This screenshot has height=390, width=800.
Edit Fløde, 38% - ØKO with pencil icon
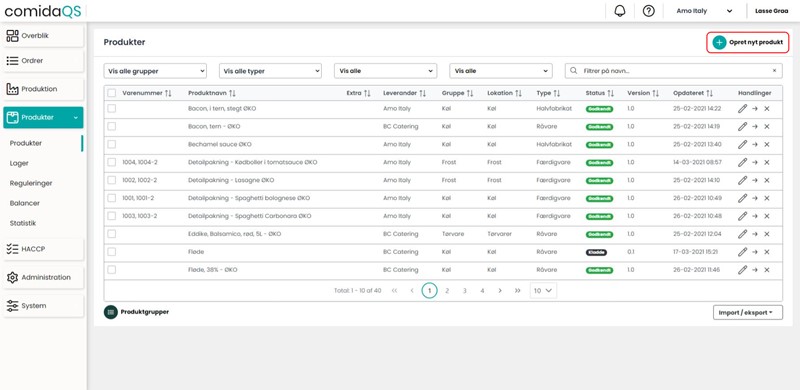pyautogui.click(x=742, y=270)
